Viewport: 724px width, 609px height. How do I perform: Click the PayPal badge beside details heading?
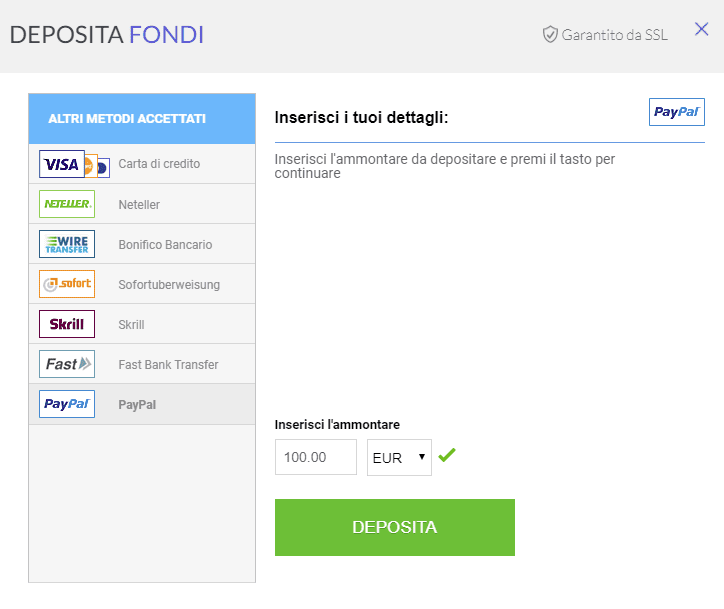tap(676, 112)
